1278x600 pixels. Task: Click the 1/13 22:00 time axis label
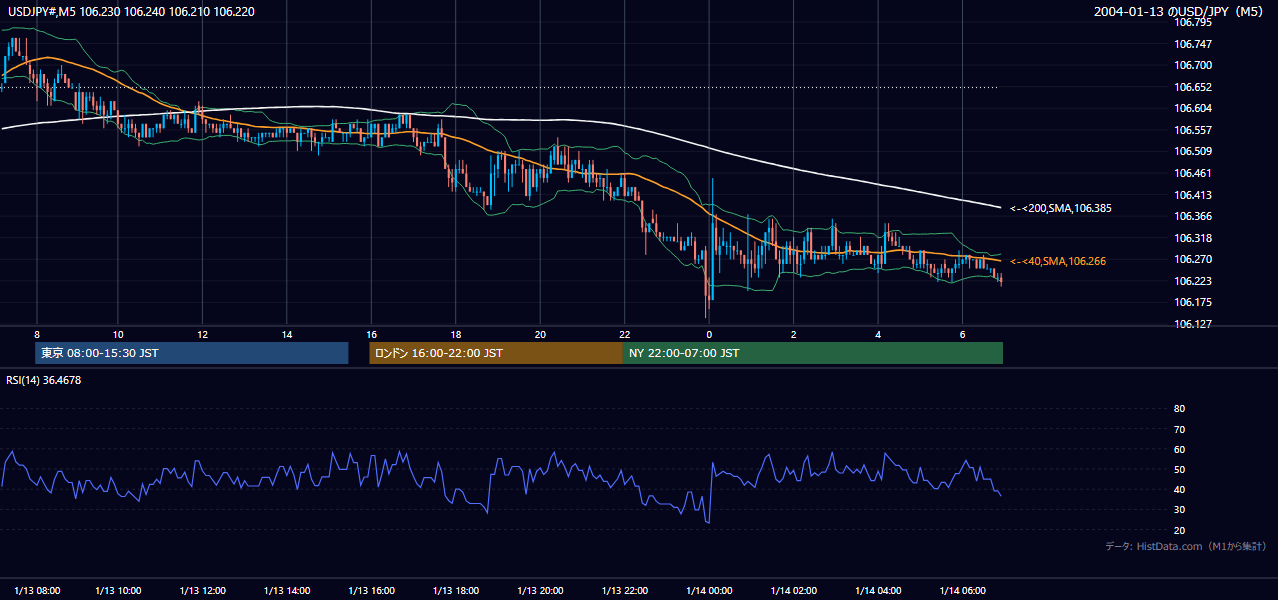pyautogui.click(x=624, y=590)
